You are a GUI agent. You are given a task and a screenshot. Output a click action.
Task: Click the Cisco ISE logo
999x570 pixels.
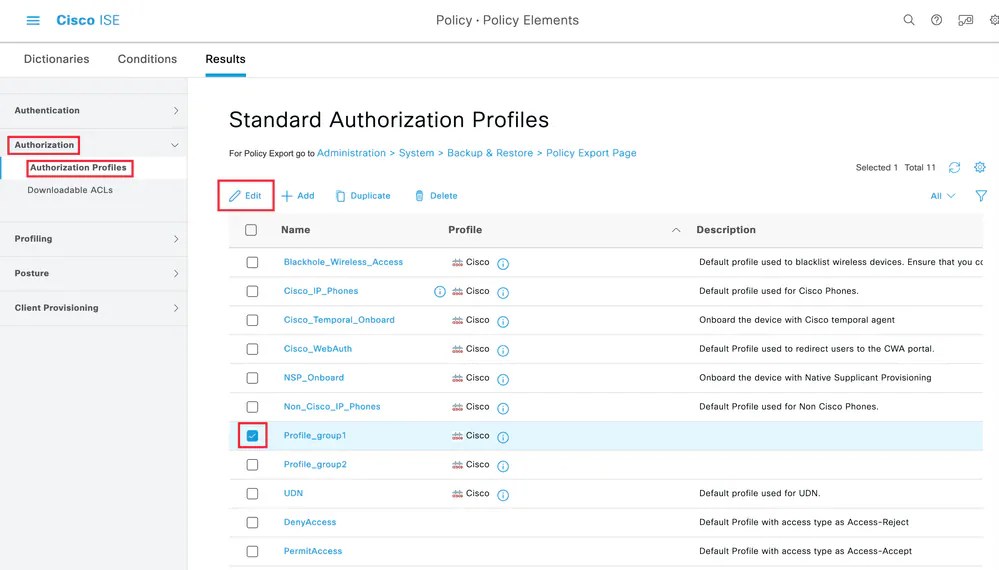click(88, 20)
